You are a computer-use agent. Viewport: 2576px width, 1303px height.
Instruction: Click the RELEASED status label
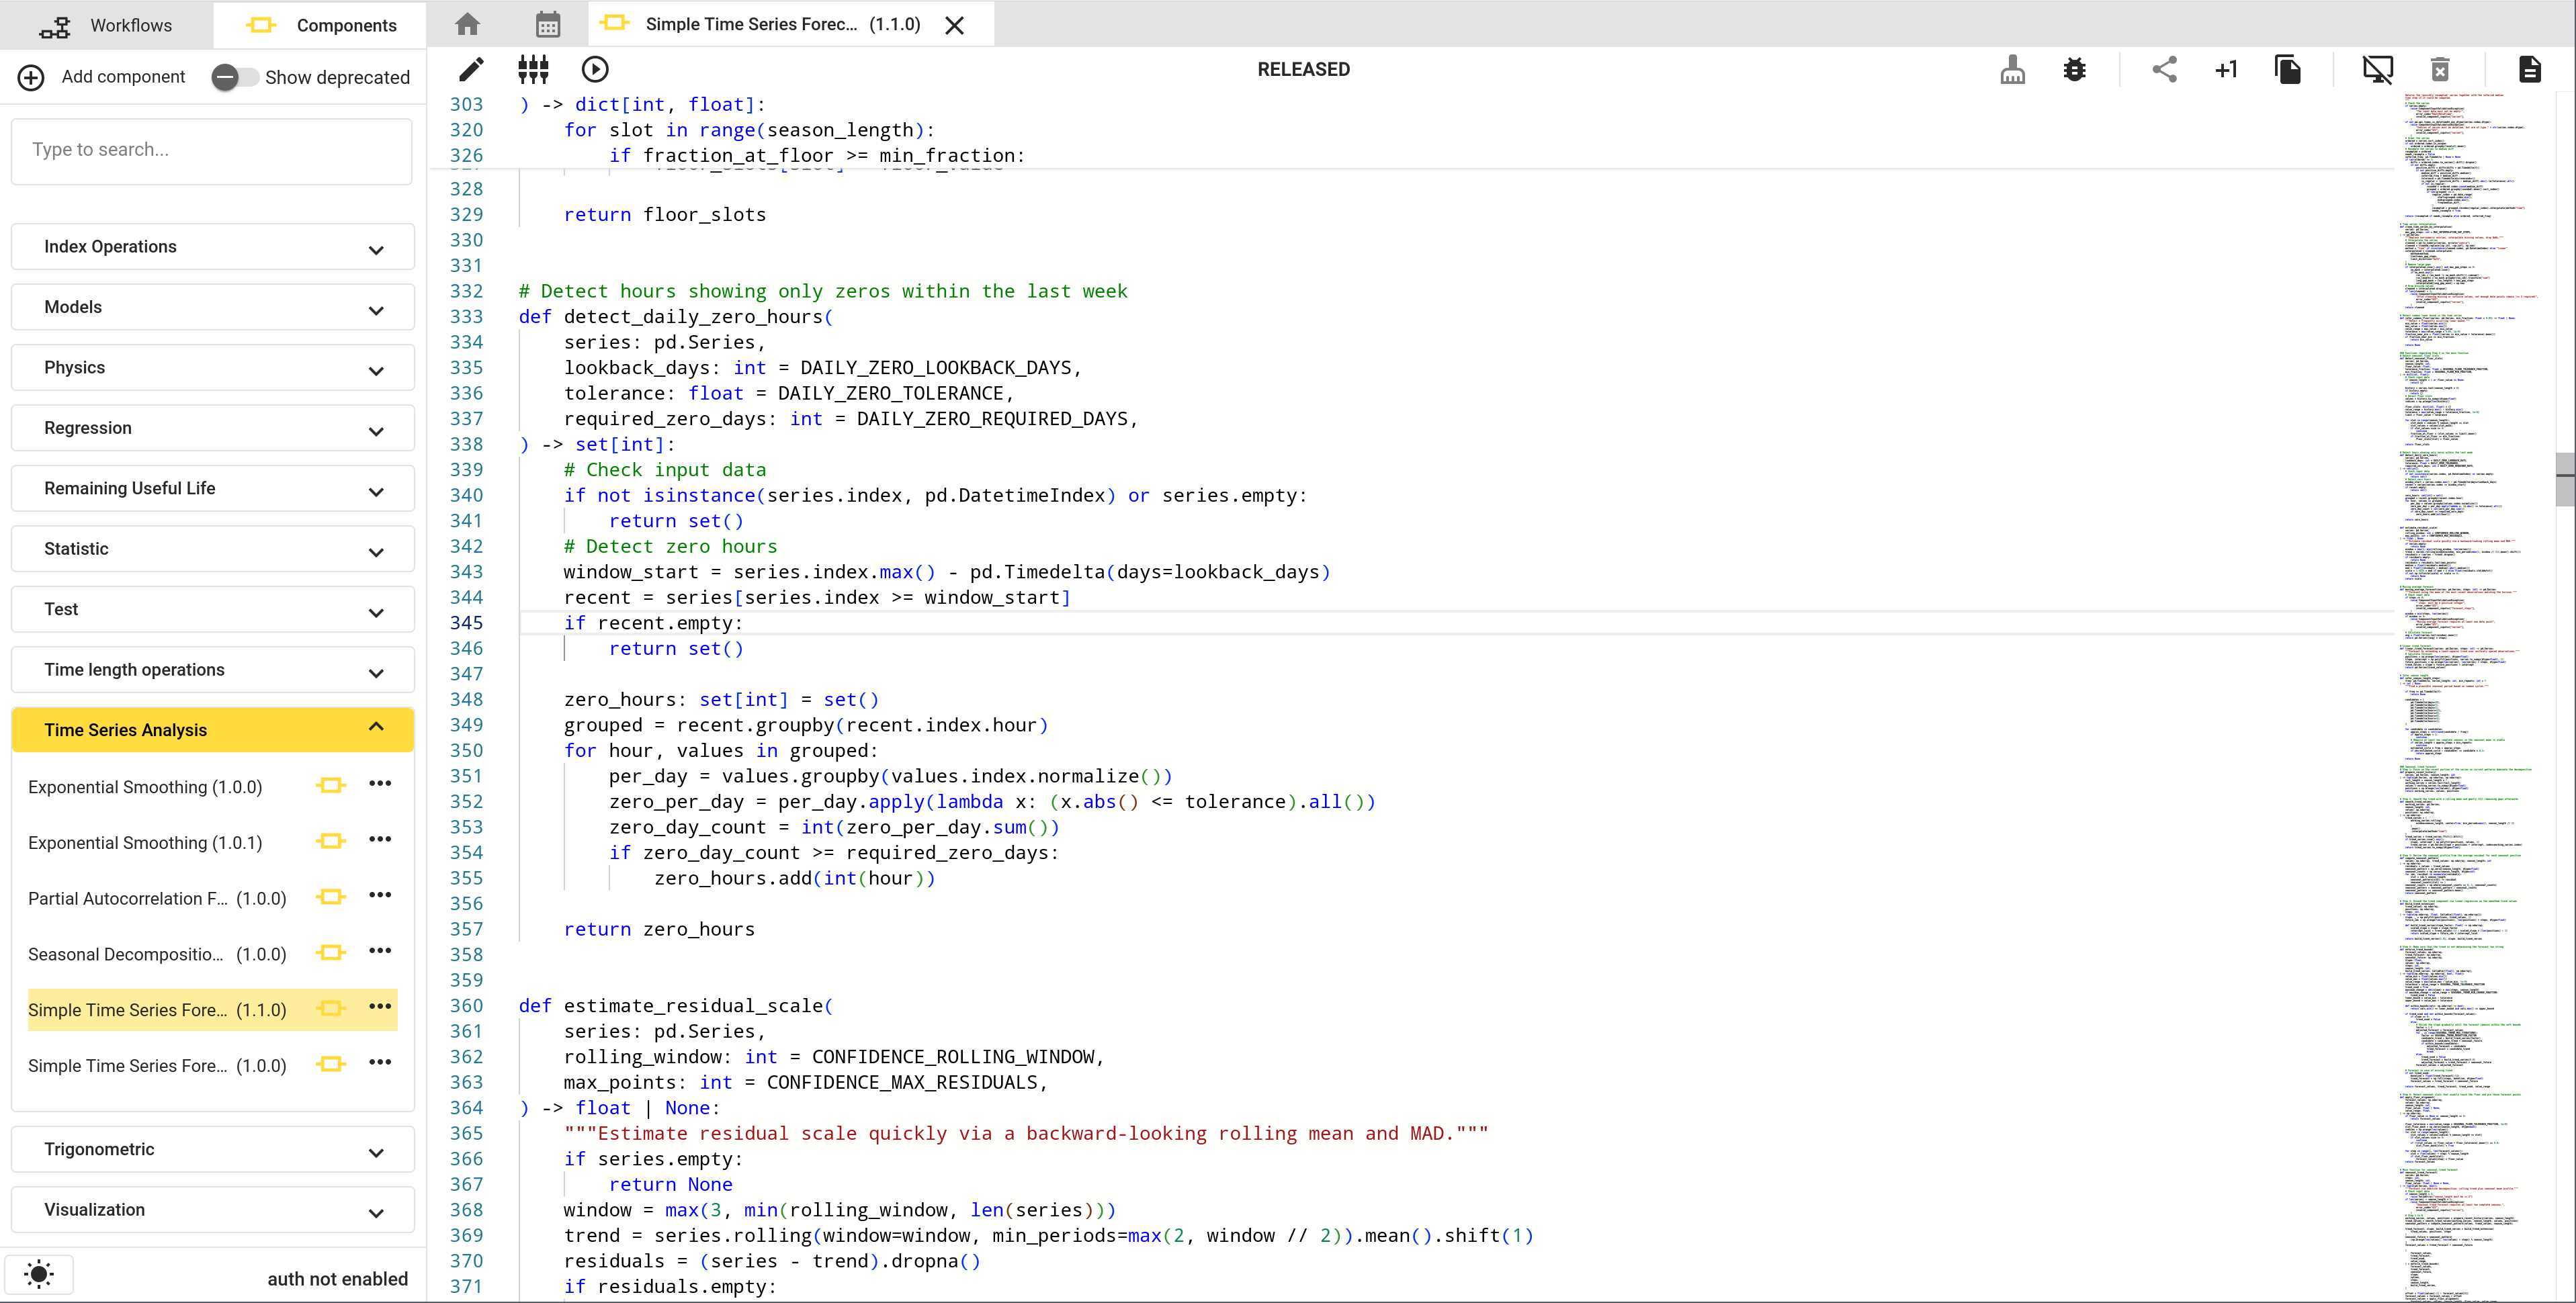tap(1303, 69)
